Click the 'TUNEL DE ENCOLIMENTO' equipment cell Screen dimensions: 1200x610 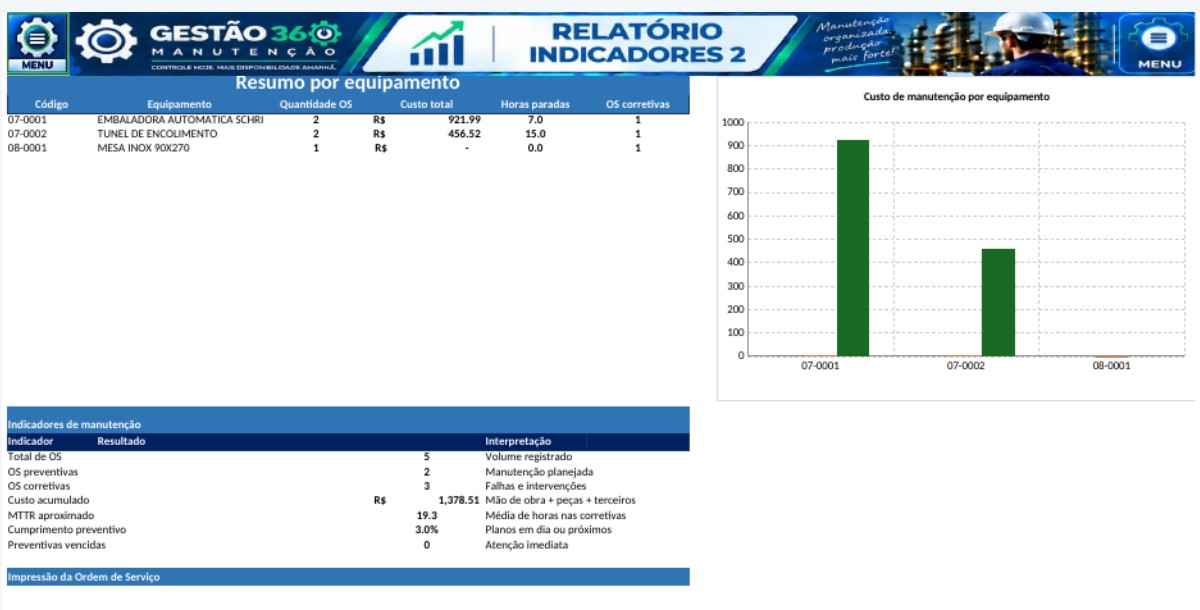(157, 134)
